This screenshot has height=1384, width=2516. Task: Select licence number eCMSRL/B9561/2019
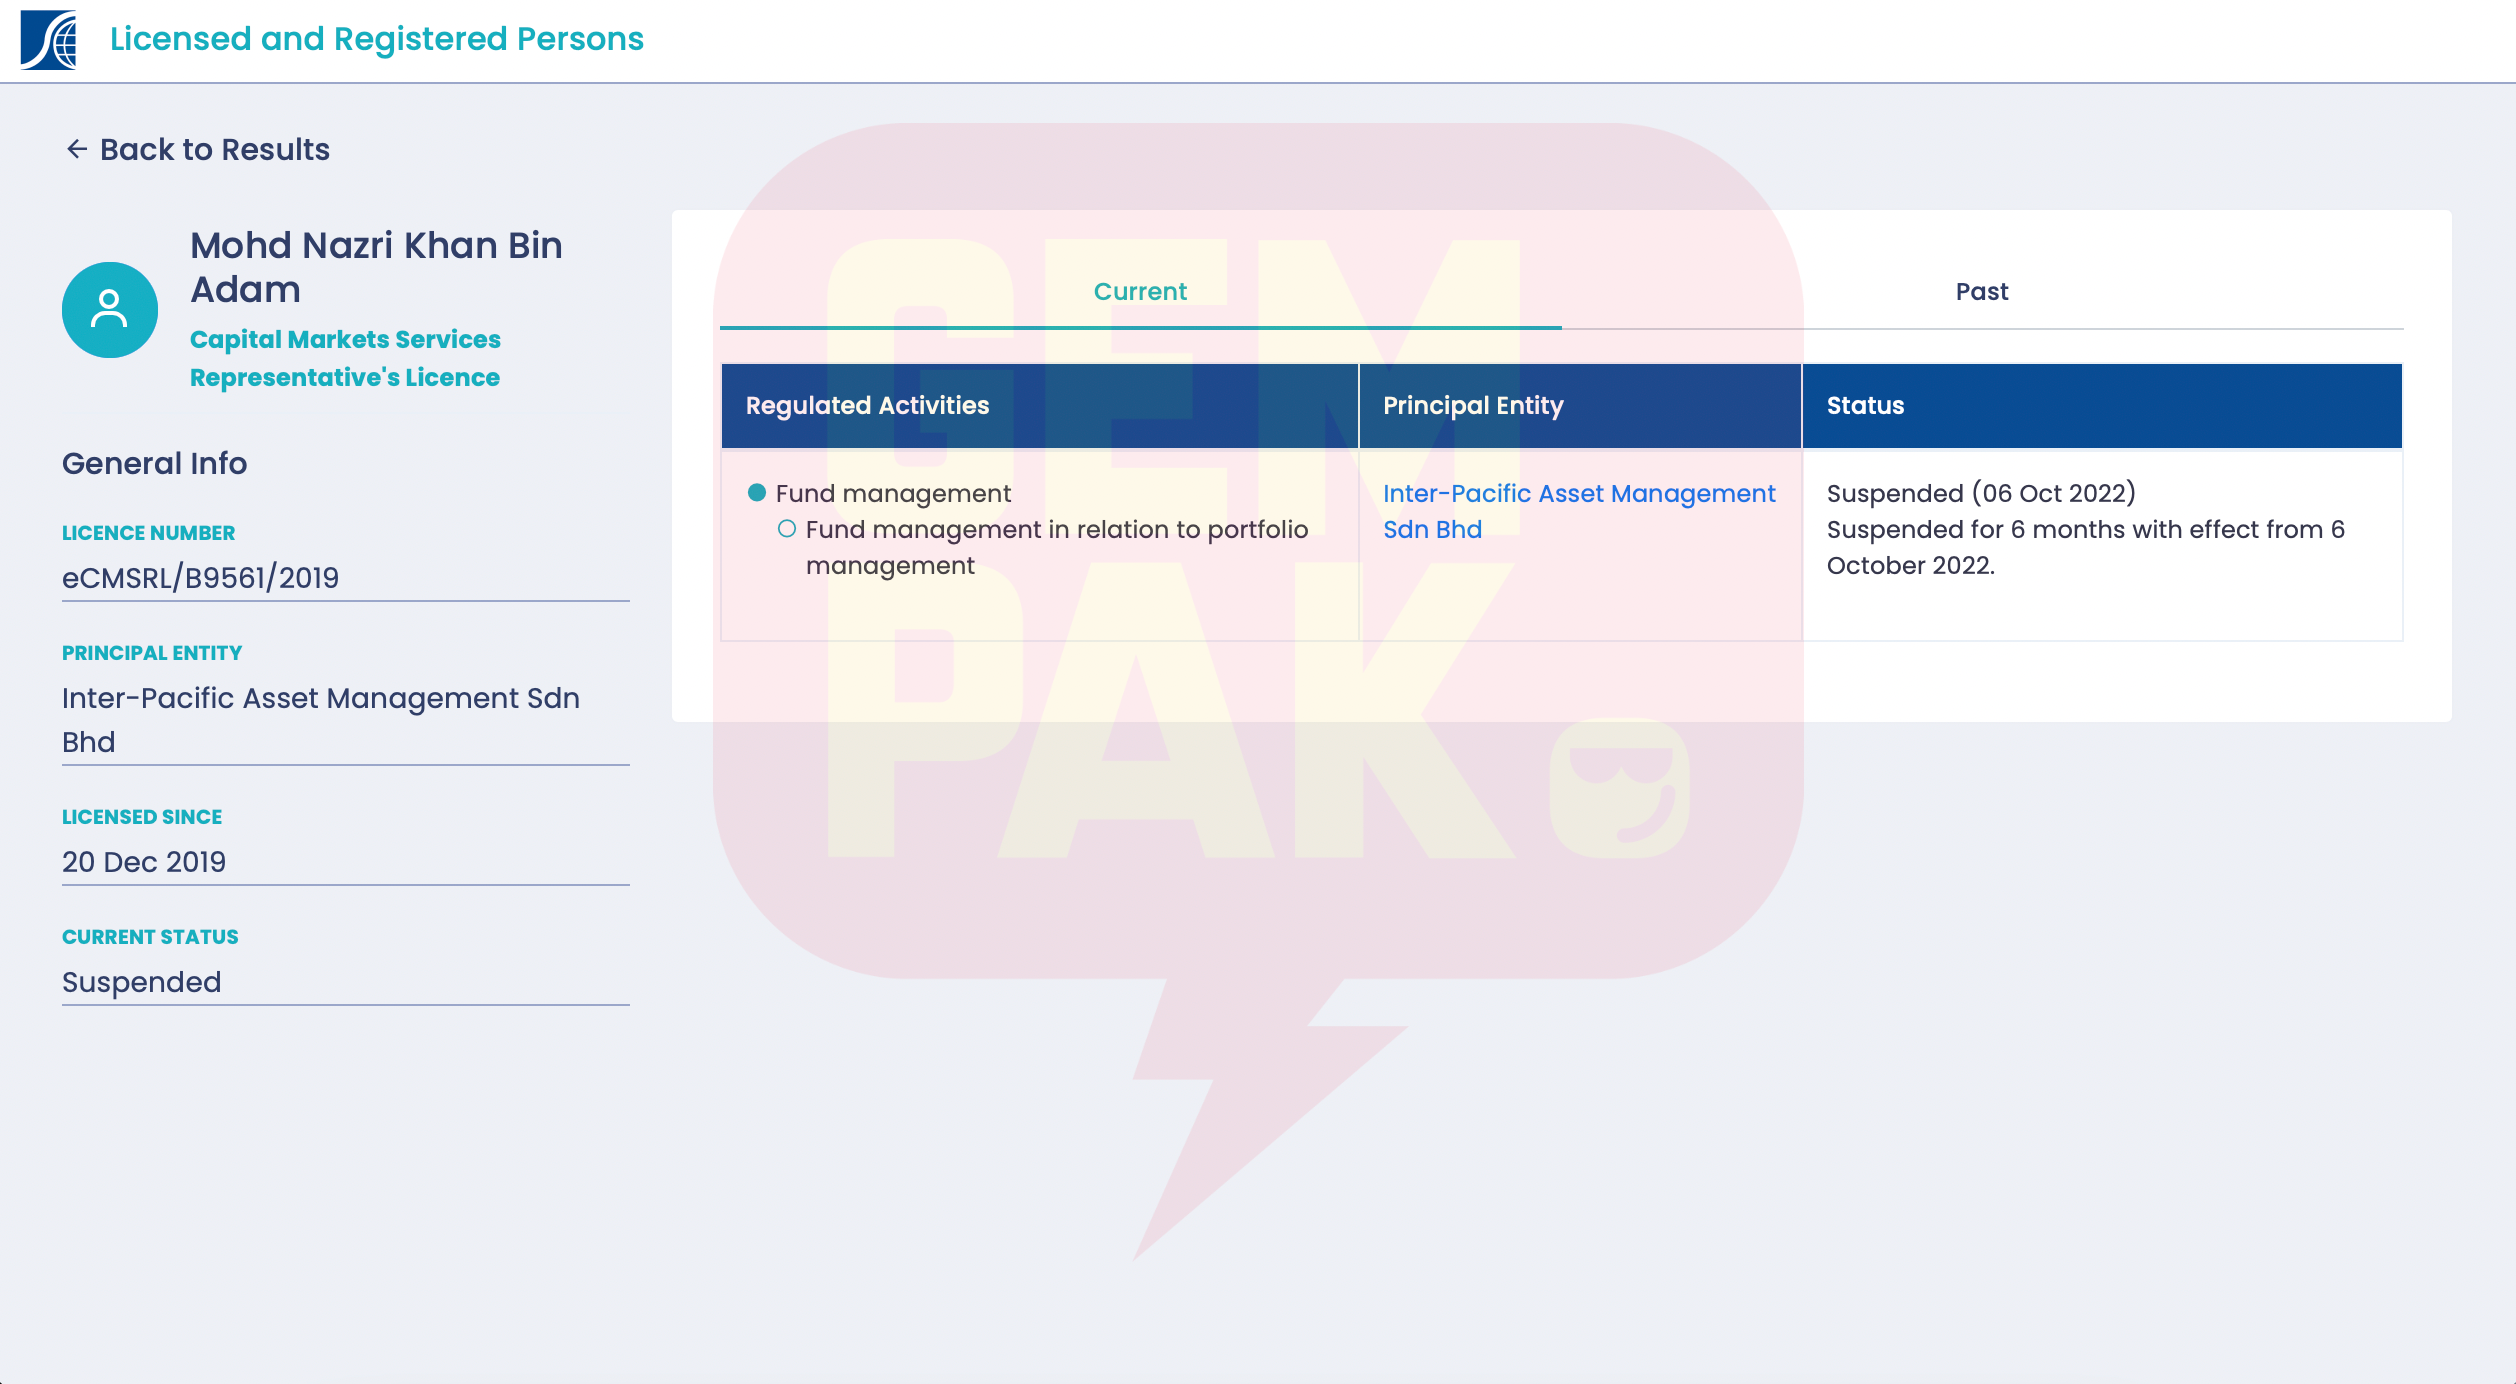pos(200,578)
